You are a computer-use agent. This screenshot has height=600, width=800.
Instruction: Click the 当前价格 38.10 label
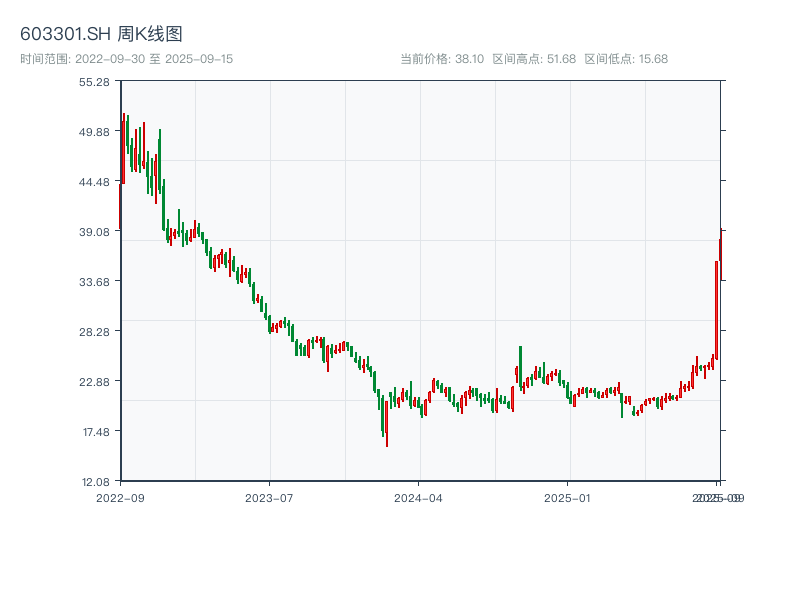pos(442,59)
